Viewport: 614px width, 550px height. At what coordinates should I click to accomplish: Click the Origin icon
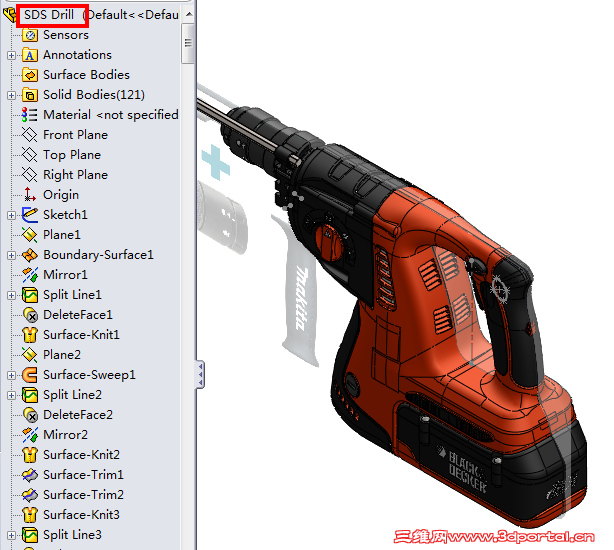pyautogui.click(x=30, y=195)
